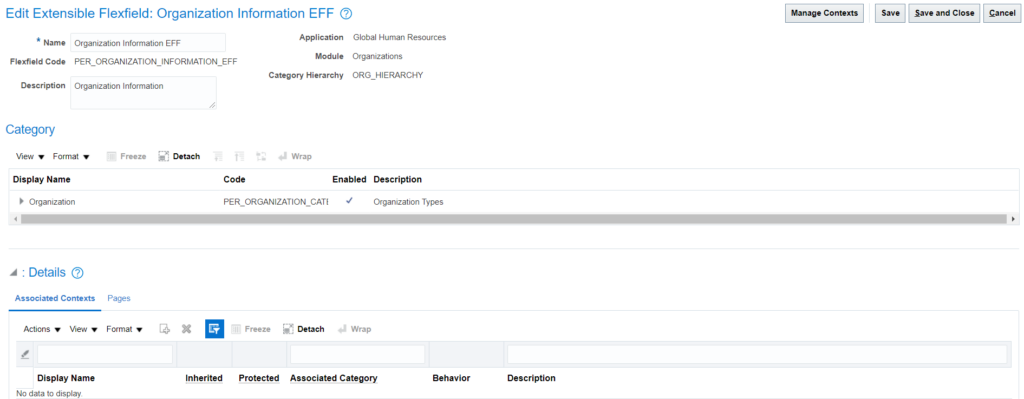Viewport: 1024px width, 399px height.
Task: Collapse the Details section
Action: 13,273
